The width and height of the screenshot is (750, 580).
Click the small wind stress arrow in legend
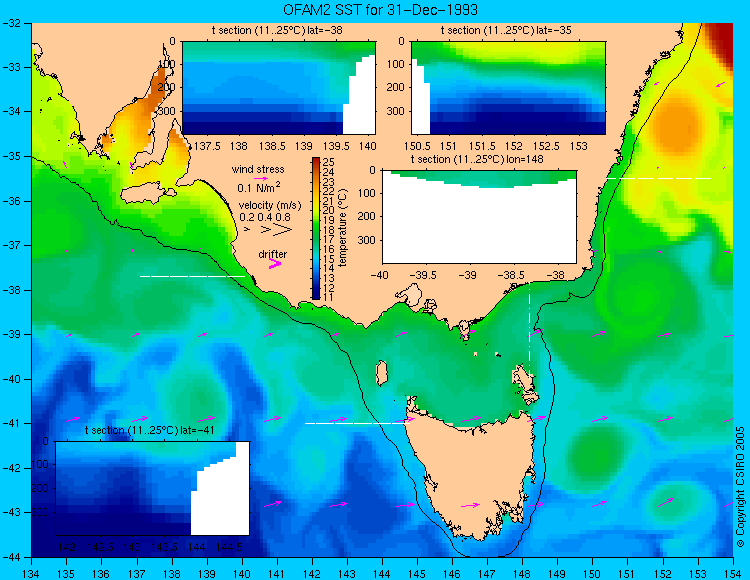[x=261, y=178]
